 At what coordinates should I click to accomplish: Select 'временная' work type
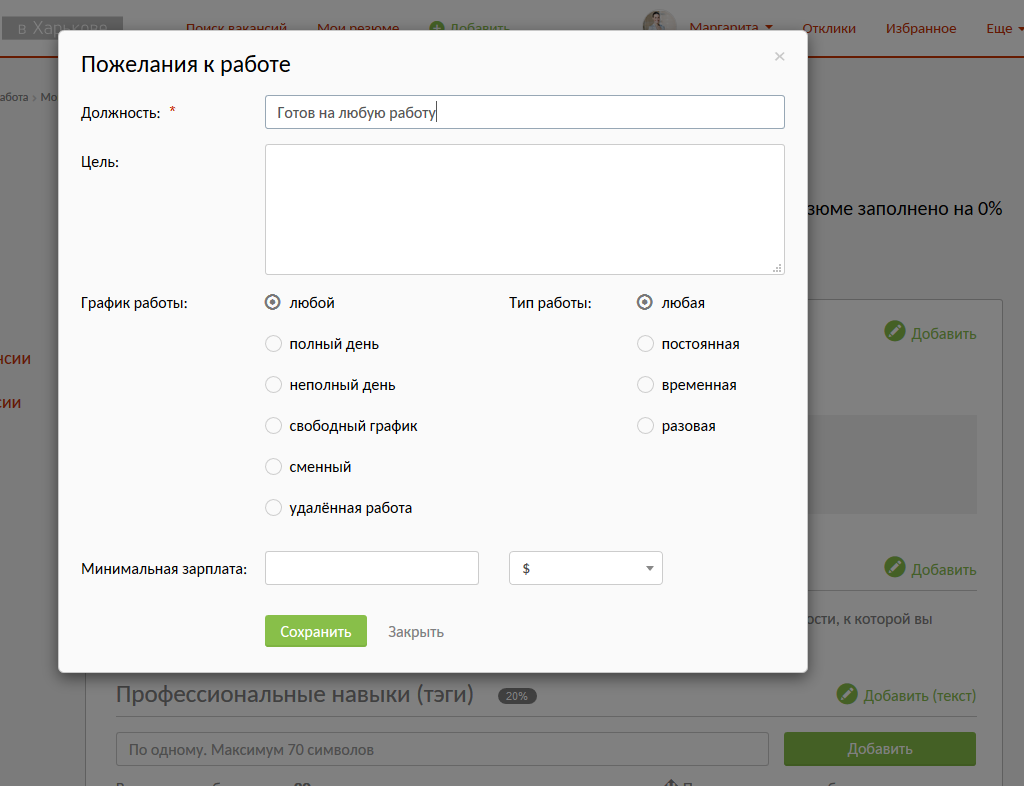tap(645, 385)
